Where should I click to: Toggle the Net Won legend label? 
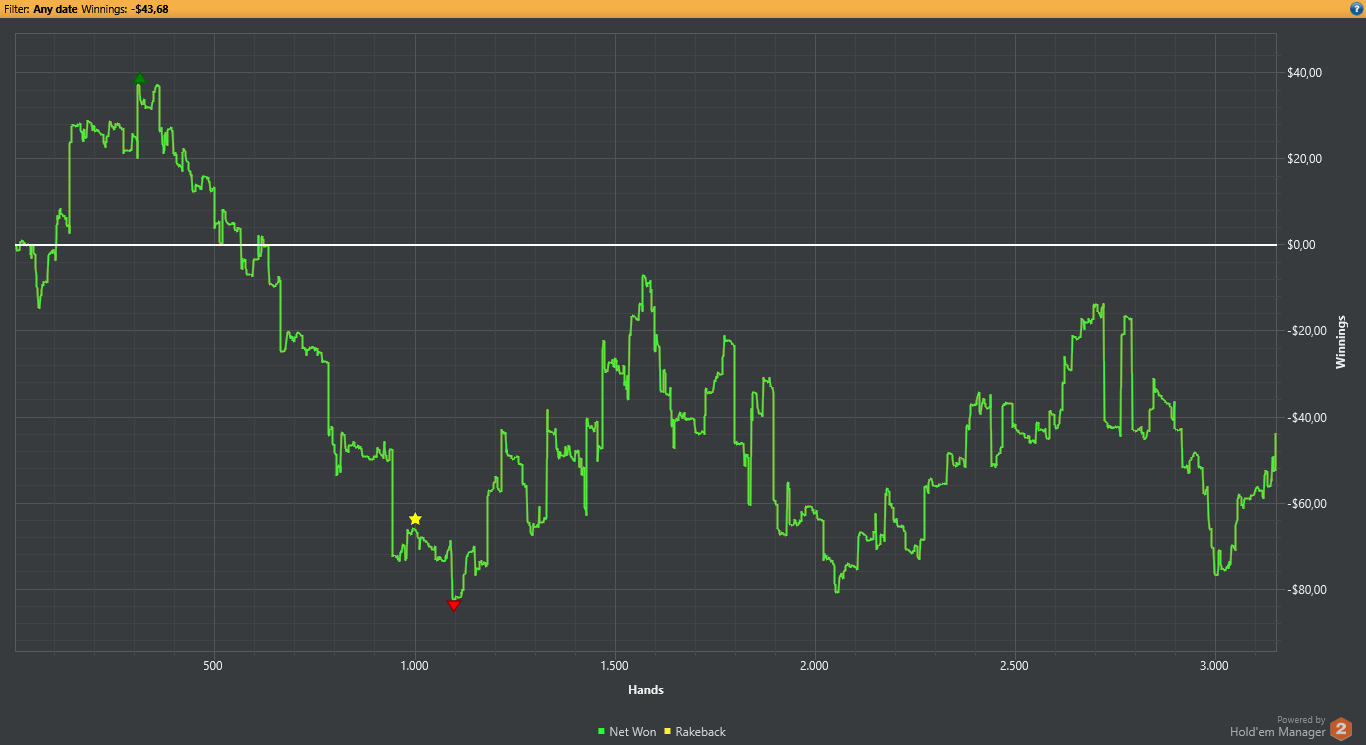633,732
